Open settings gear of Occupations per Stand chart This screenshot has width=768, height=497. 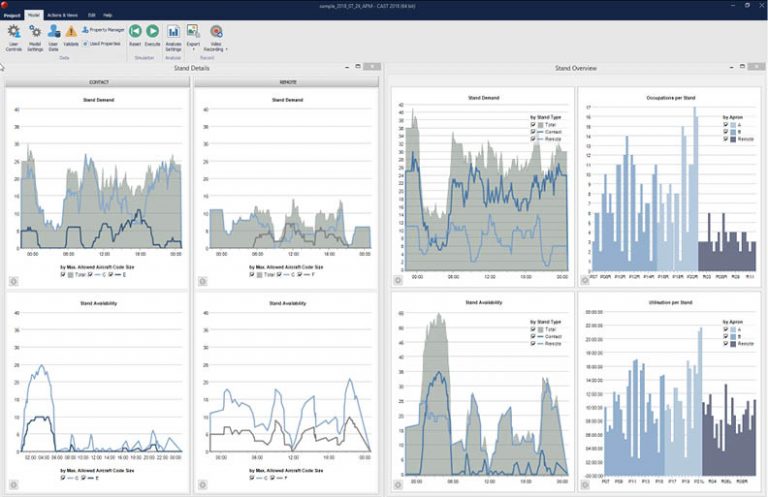tap(584, 281)
